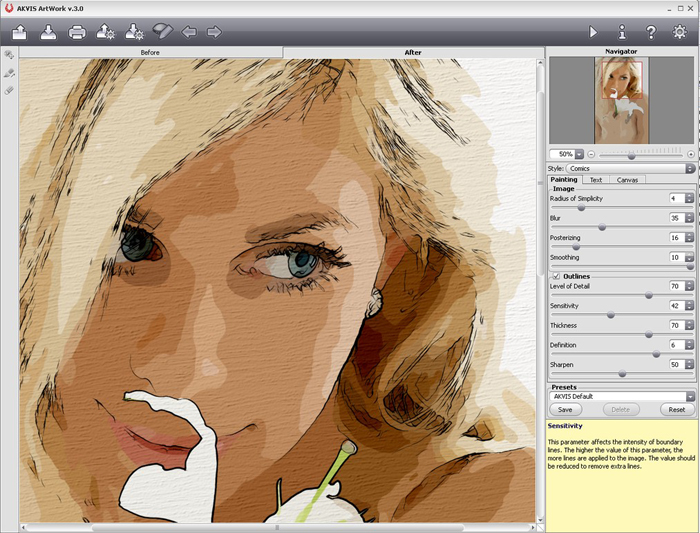The height and width of the screenshot is (533, 700).
Task: Click the Open image icon in toolbar
Action: point(20,32)
